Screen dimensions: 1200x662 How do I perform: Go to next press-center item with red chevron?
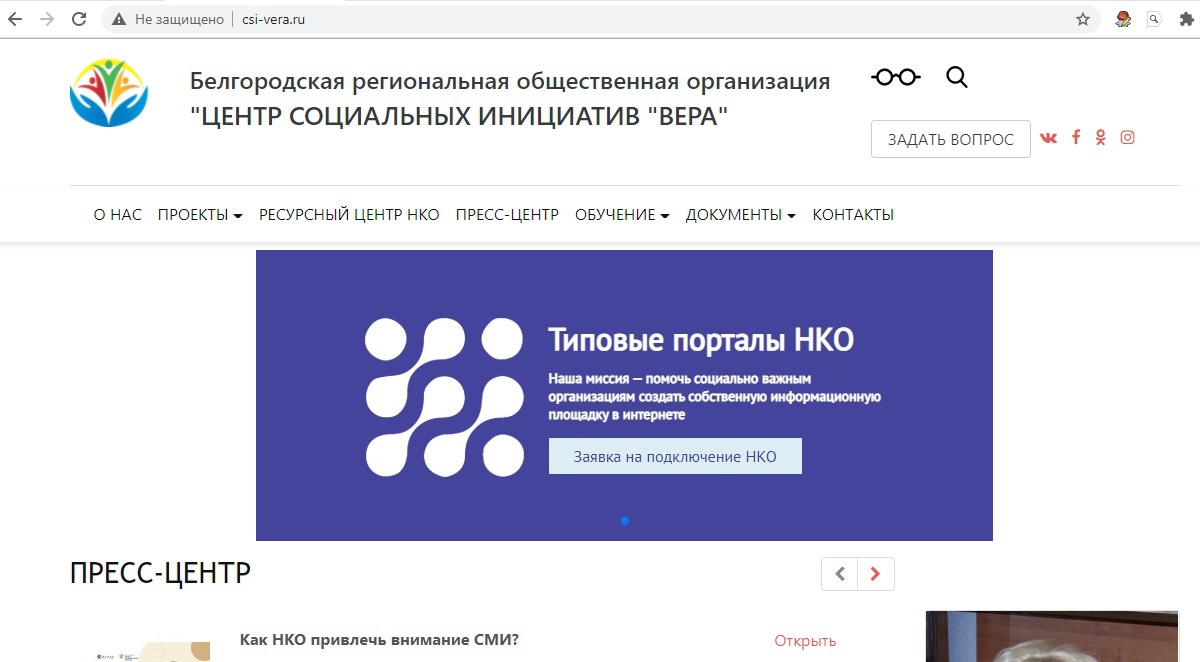pyautogui.click(x=876, y=574)
